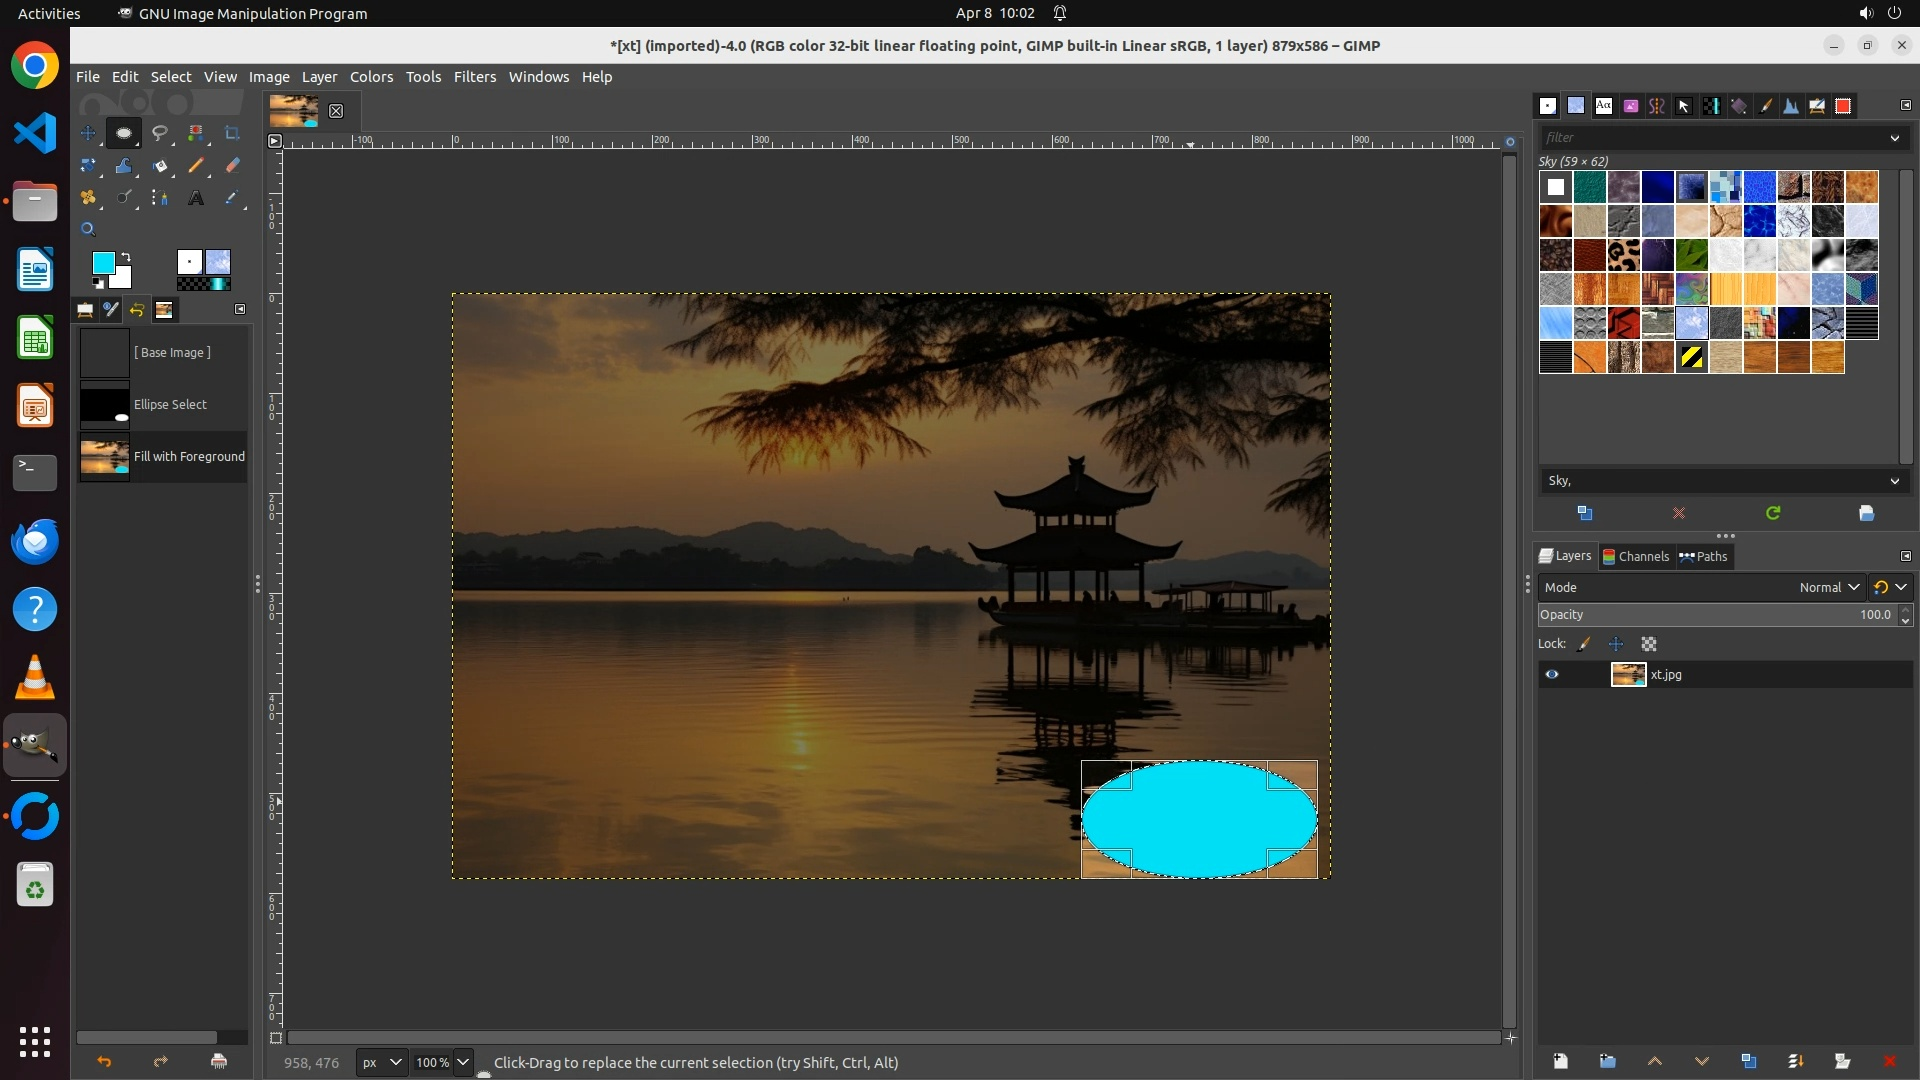The image size is (1920, 1080).
Task: Choose the Pencil tool
Action: click(x=196, y=166)
